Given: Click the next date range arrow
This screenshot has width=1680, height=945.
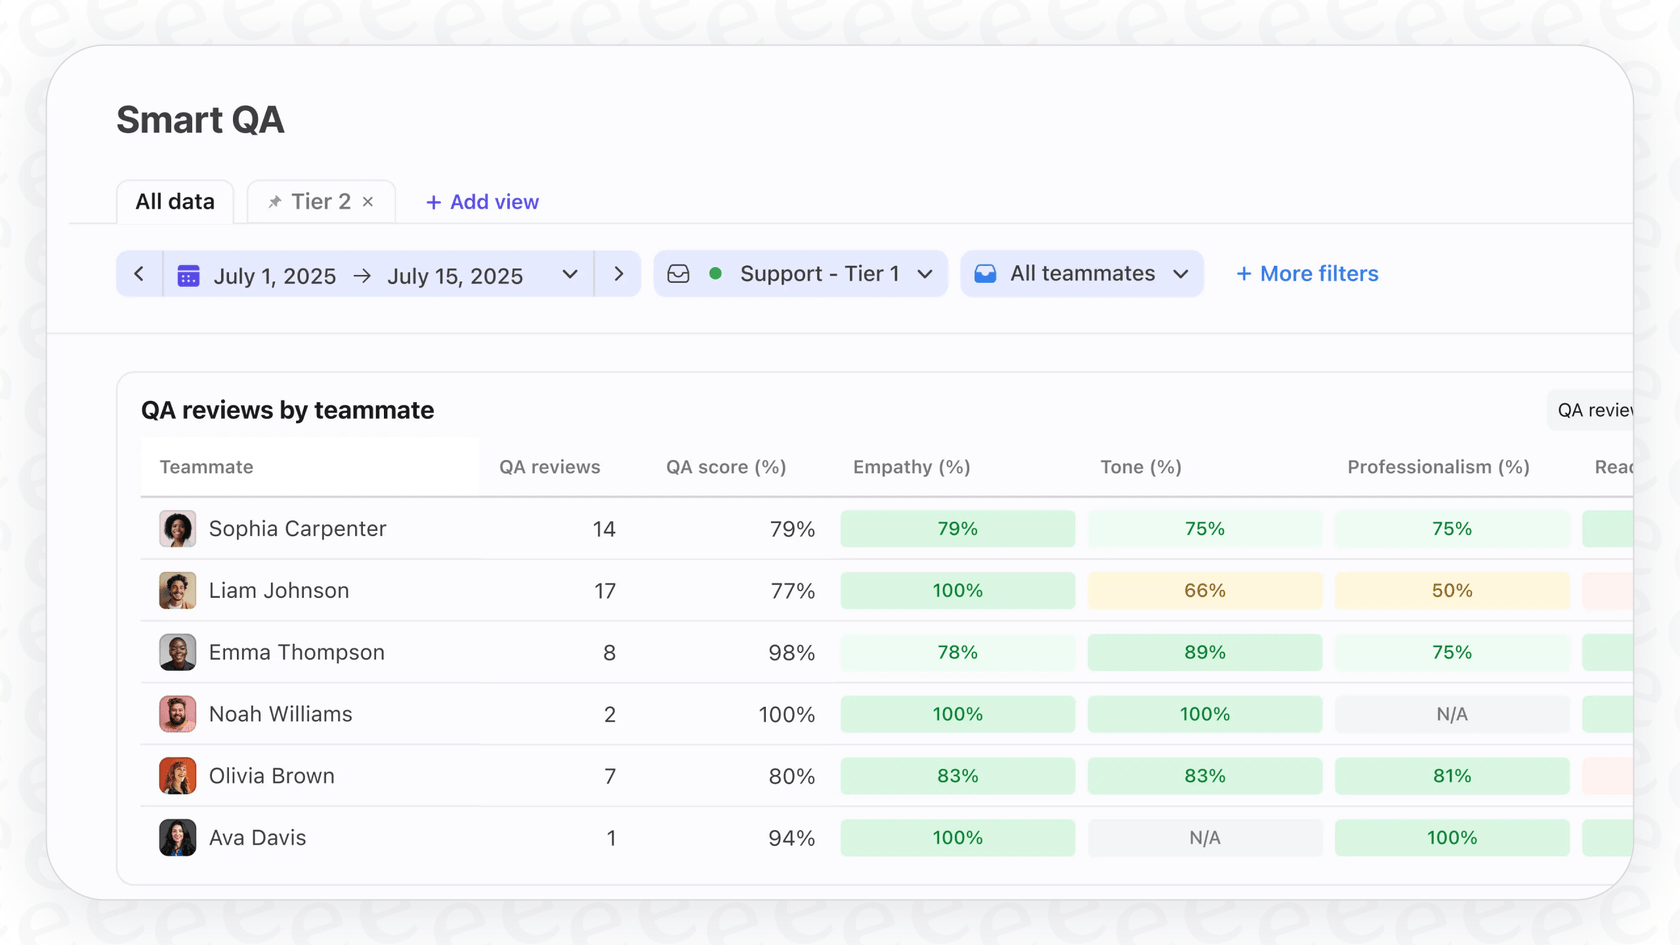Looking at the screenshot, I should (618, 274).
